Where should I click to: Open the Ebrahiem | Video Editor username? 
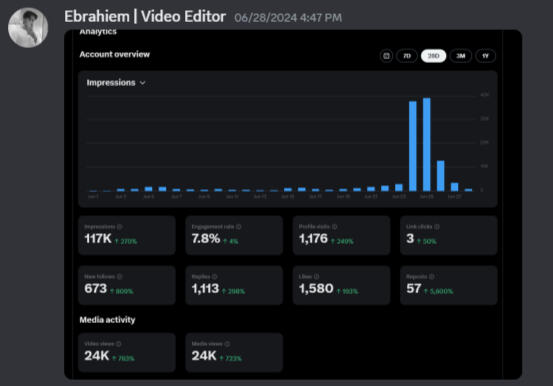(145, 17)
